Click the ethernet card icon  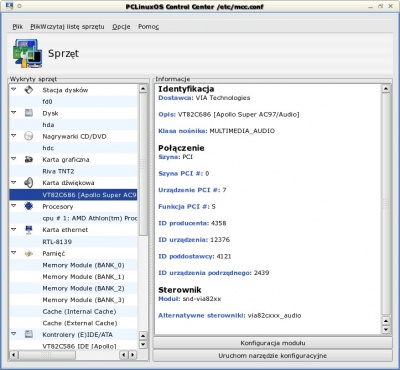29,230
